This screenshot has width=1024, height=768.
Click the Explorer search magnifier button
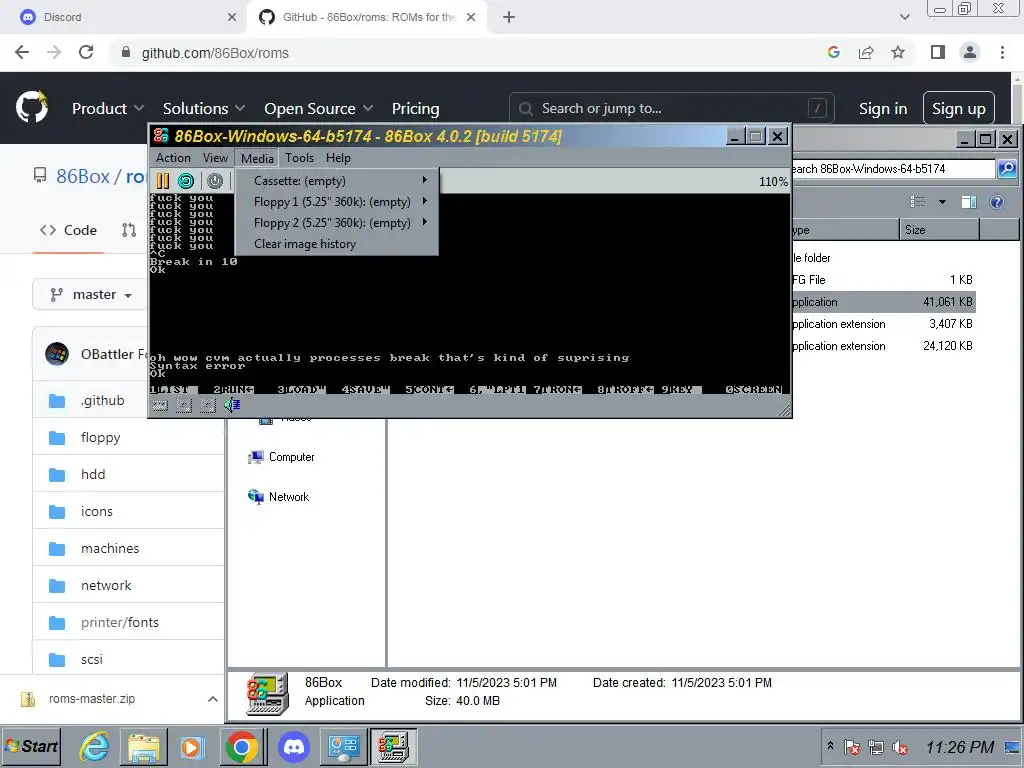click(1007, 168)
